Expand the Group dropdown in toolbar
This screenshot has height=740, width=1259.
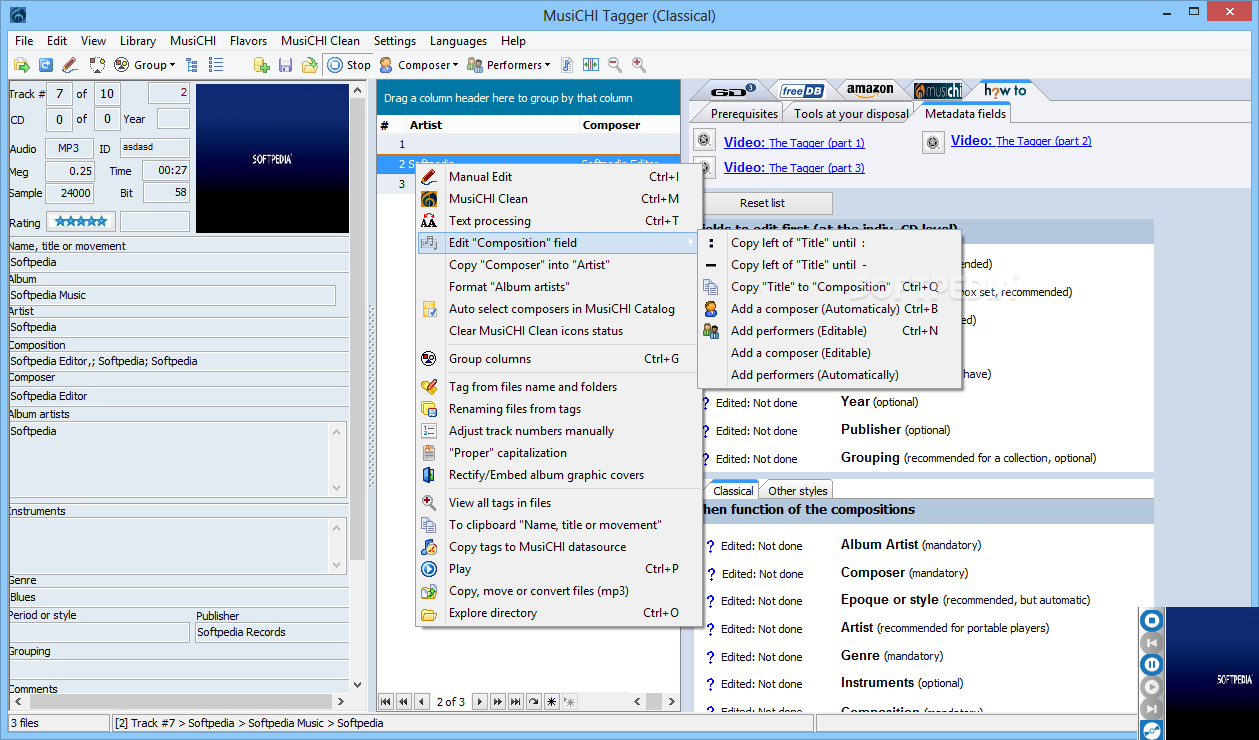coord(172,66)
